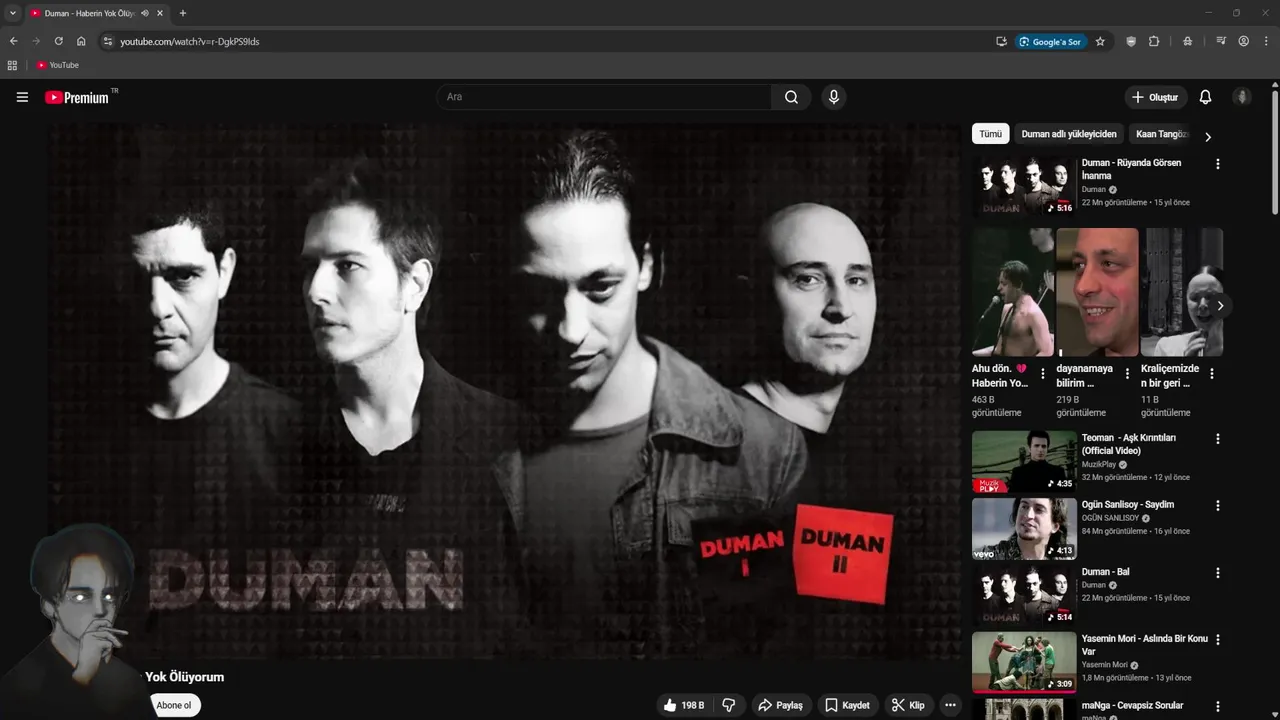Open browser profile icon in toolbar

click(1244, 41)
